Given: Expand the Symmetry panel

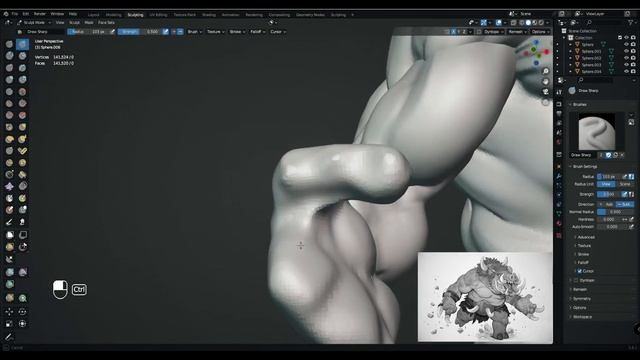Looking at the screenshot, I should [582, 299].
